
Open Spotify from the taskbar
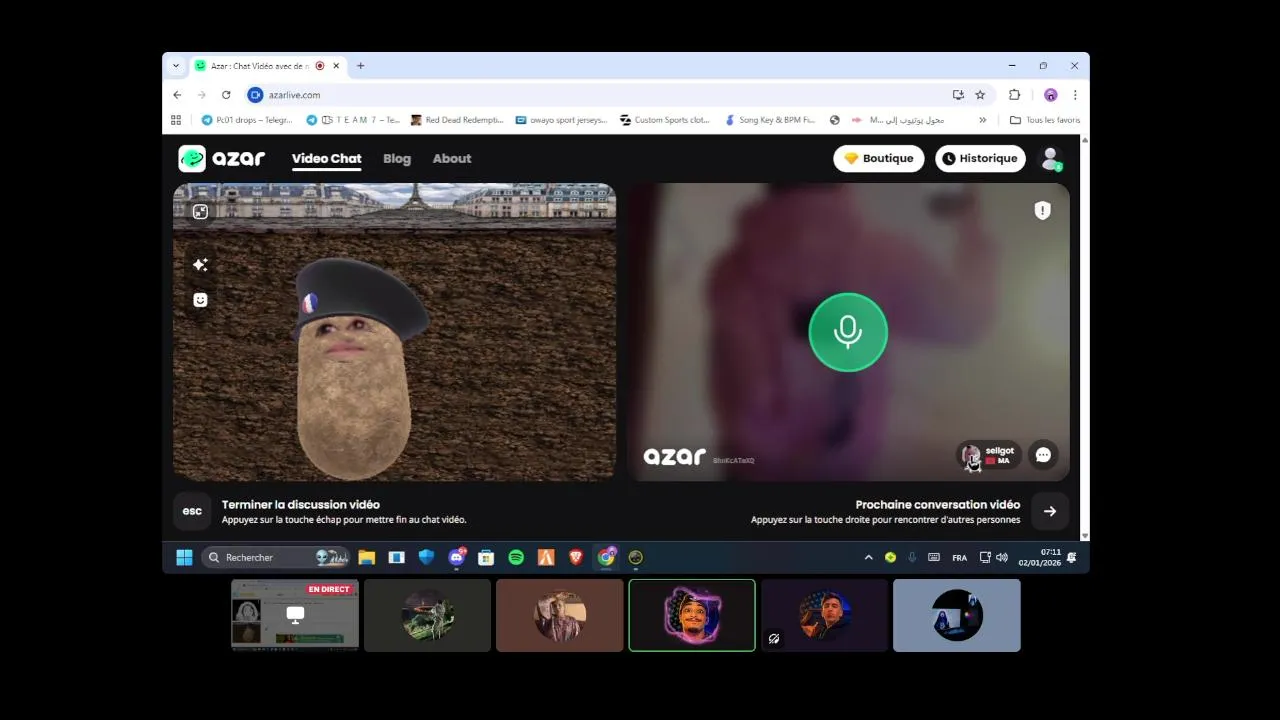point(516,558)
